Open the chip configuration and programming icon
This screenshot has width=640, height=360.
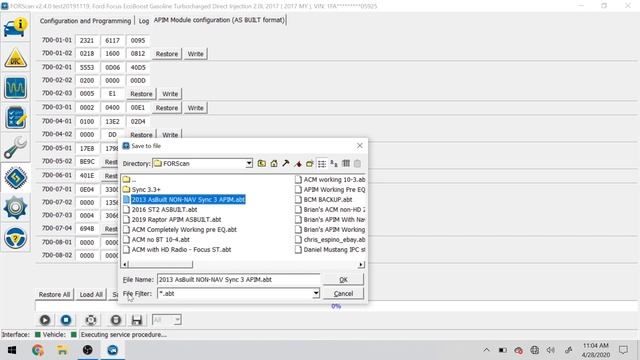[16, 178]
